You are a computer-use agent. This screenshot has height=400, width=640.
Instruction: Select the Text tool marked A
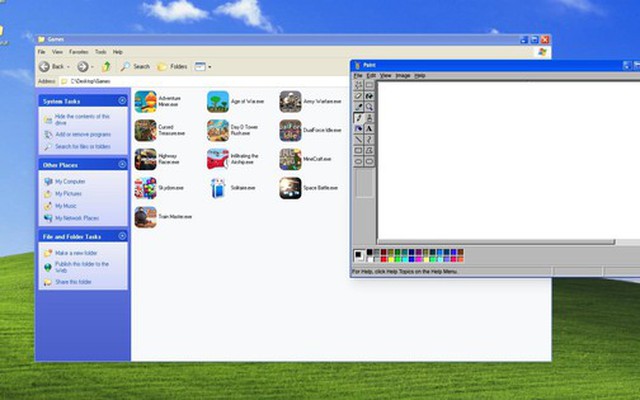pyautogui.click(x=369, y=129)
